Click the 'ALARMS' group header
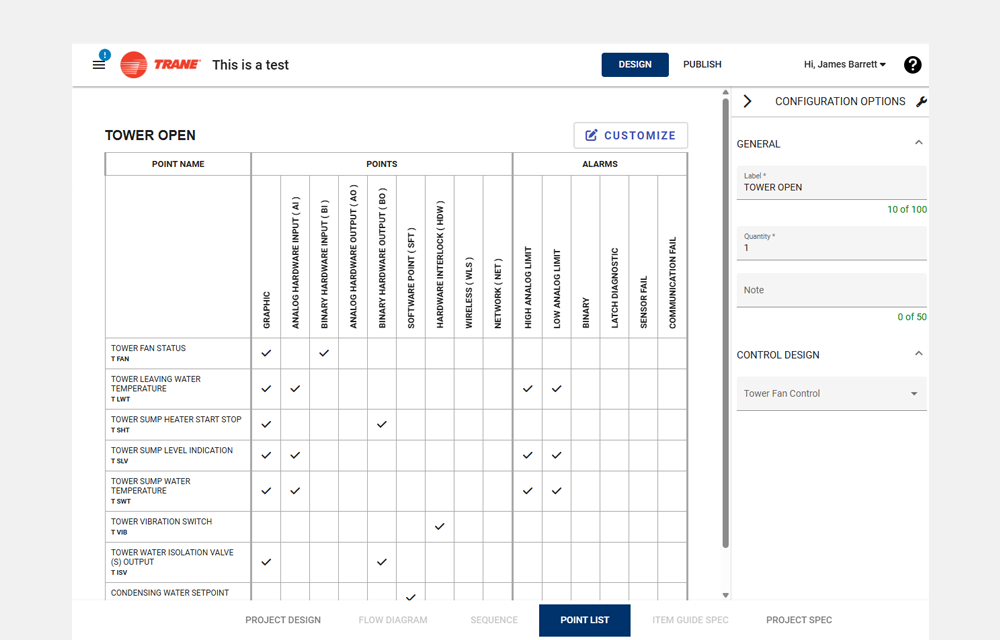Viewport: 1000px width, 640px height. pyautogui.click(x=599, y=164)
